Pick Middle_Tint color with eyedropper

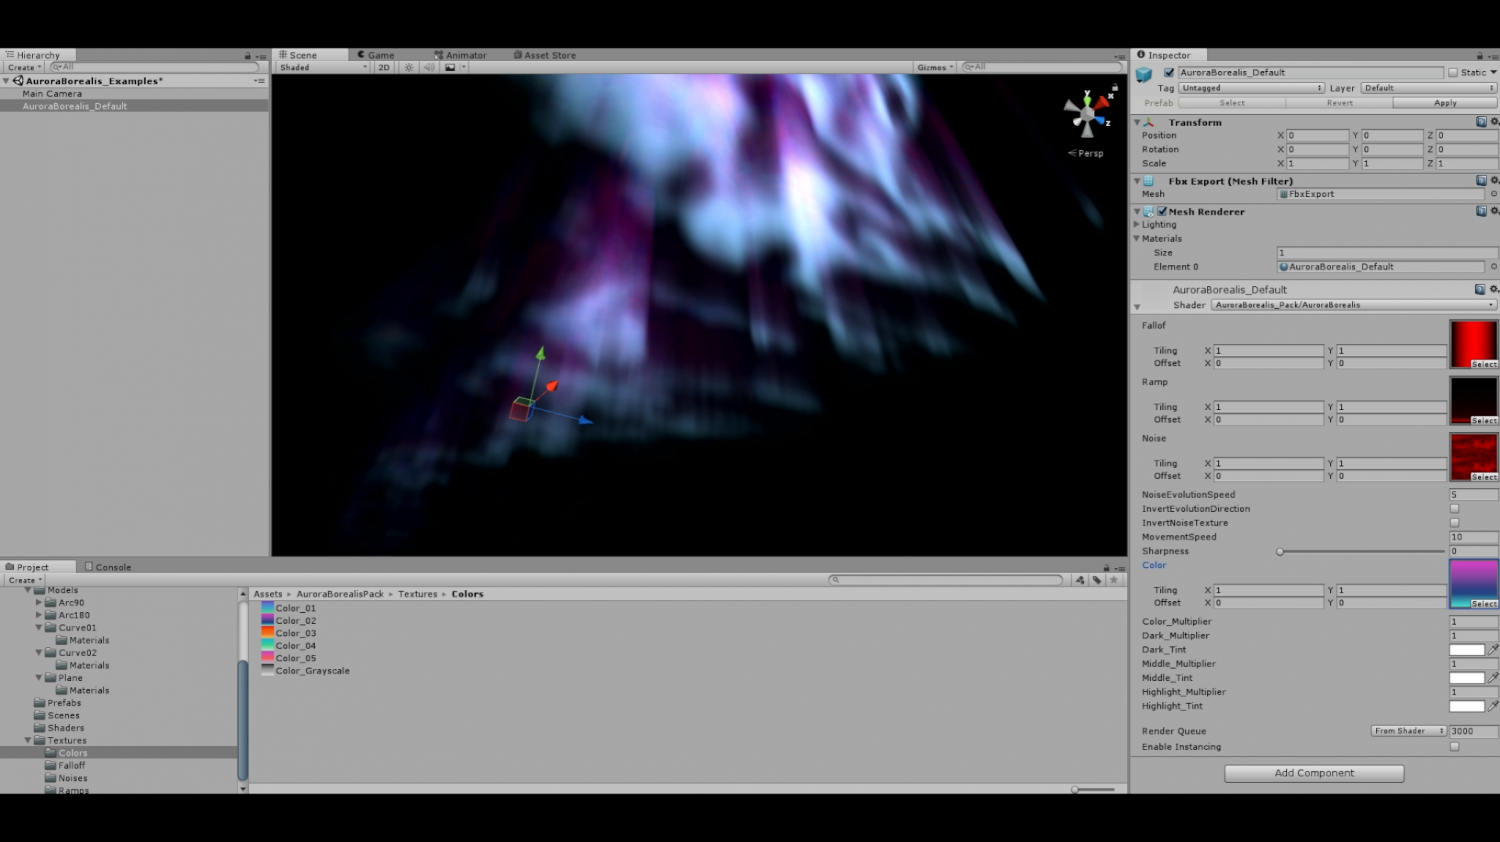pyautogui.click(x=1493, y=677)
